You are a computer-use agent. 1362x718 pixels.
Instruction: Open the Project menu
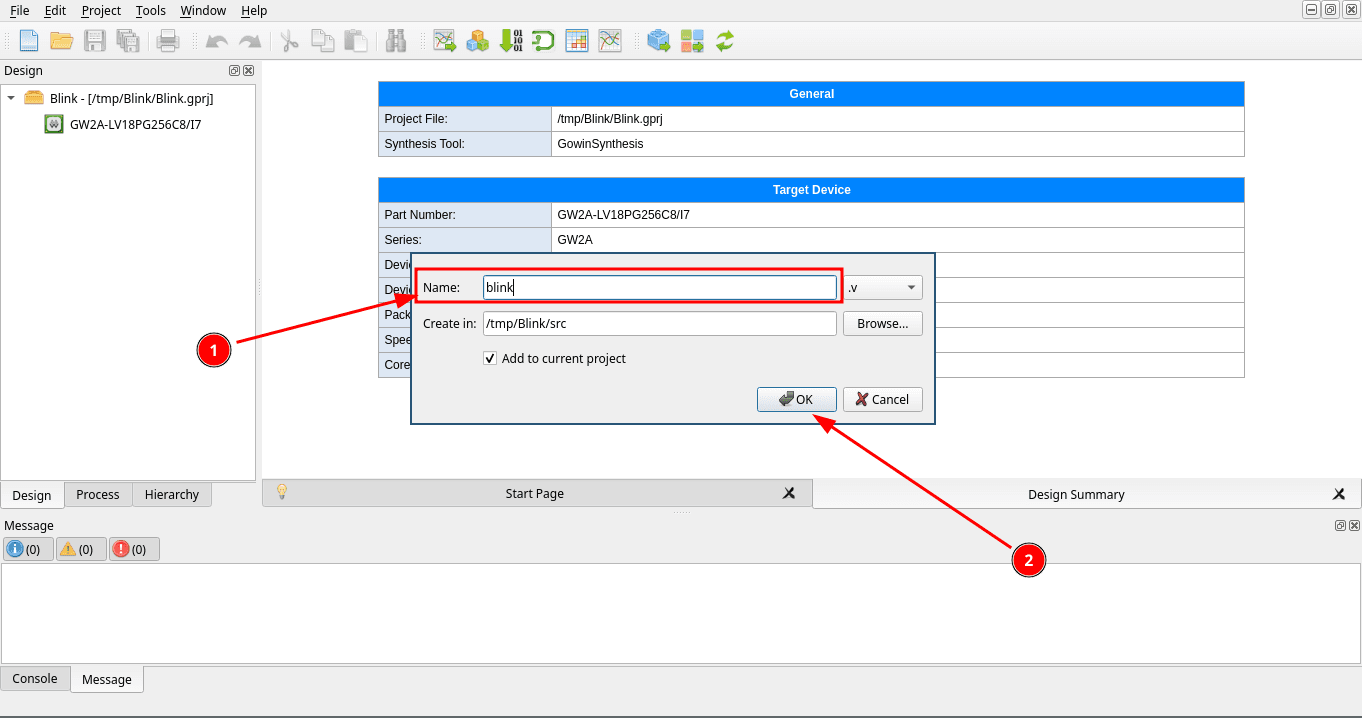coord(101,10)
